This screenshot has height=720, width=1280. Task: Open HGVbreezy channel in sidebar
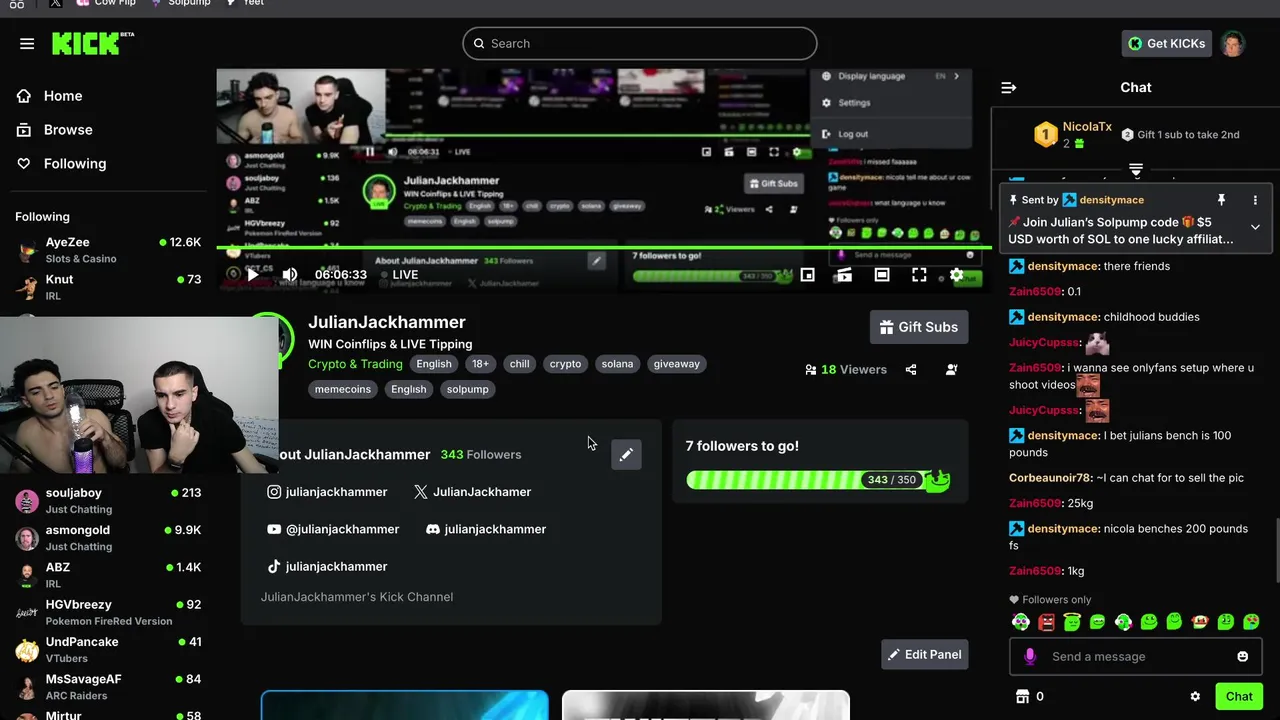click(x=108, y=612)
